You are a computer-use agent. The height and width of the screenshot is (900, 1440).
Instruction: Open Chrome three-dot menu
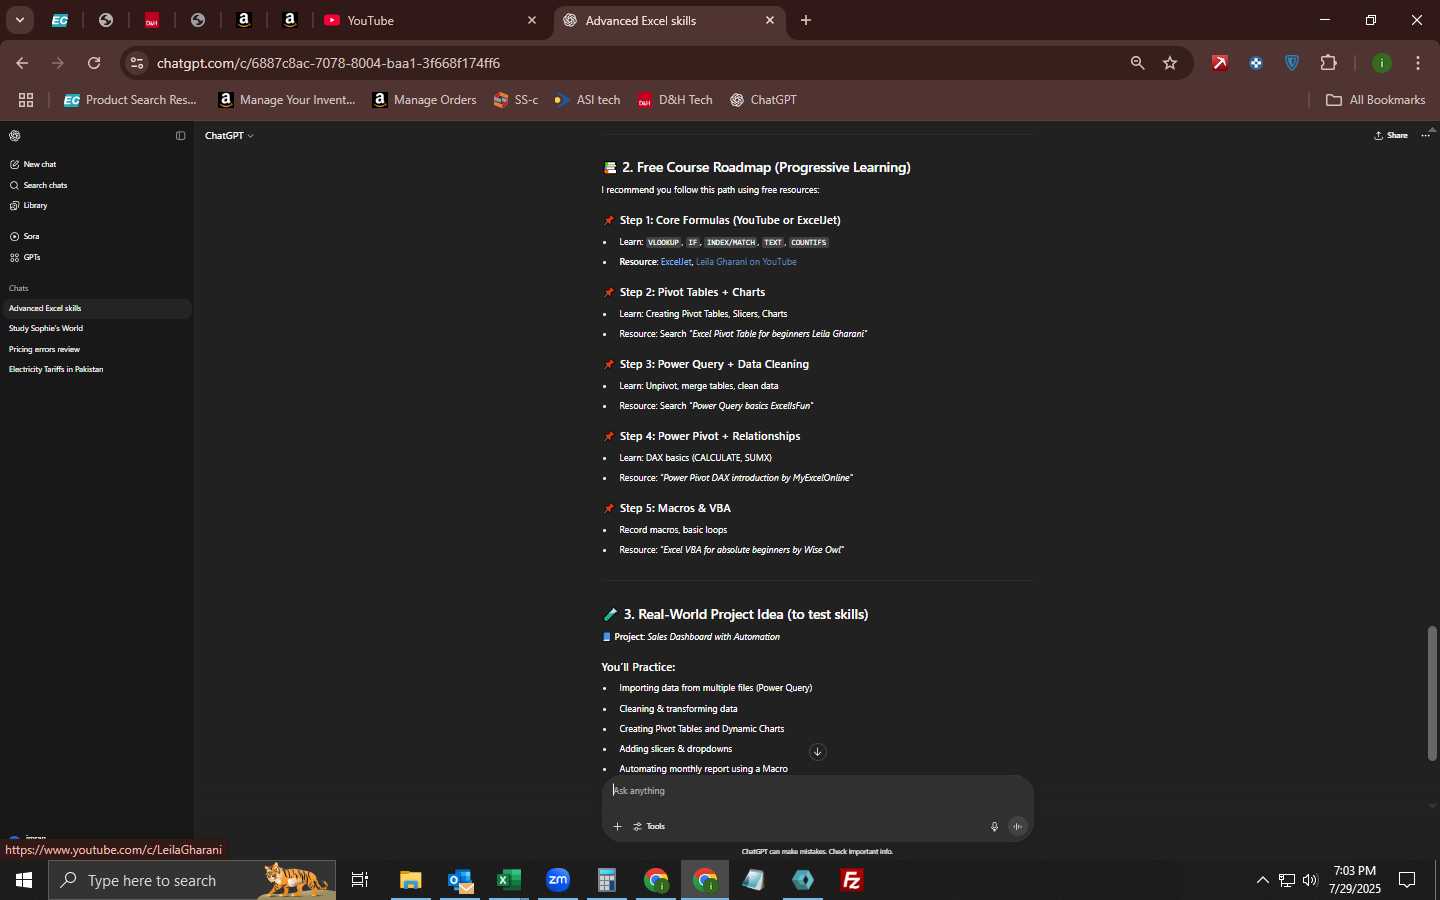pyautogui.click(x=1419, y=63)
